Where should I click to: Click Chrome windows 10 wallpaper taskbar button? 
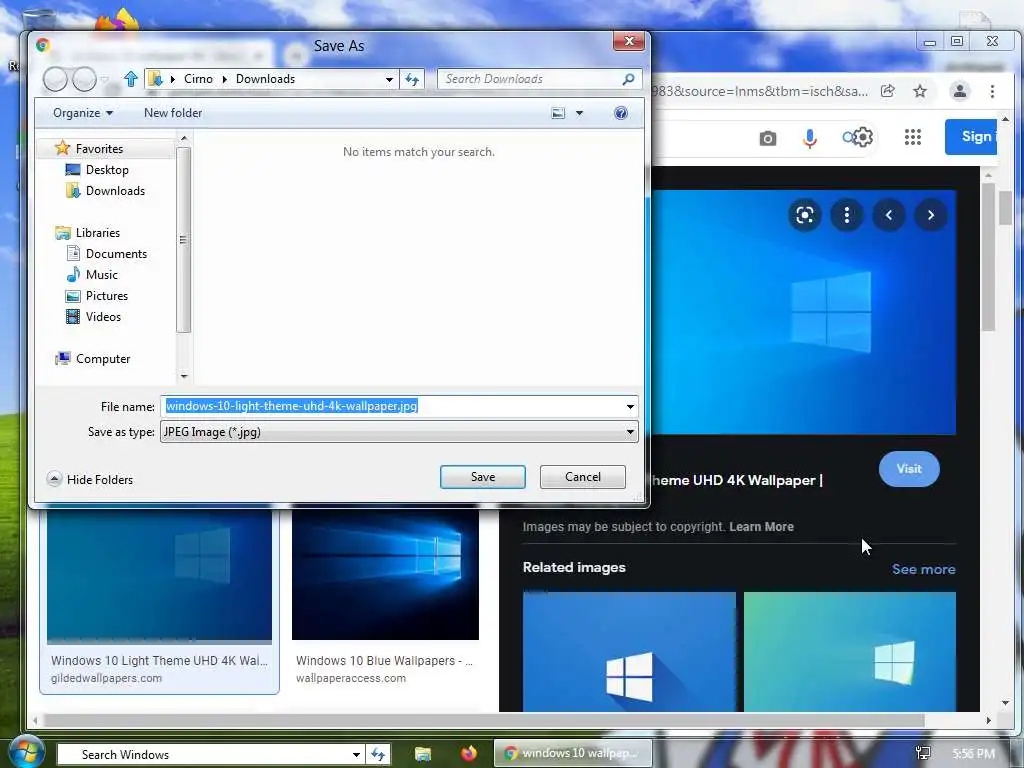573,753
